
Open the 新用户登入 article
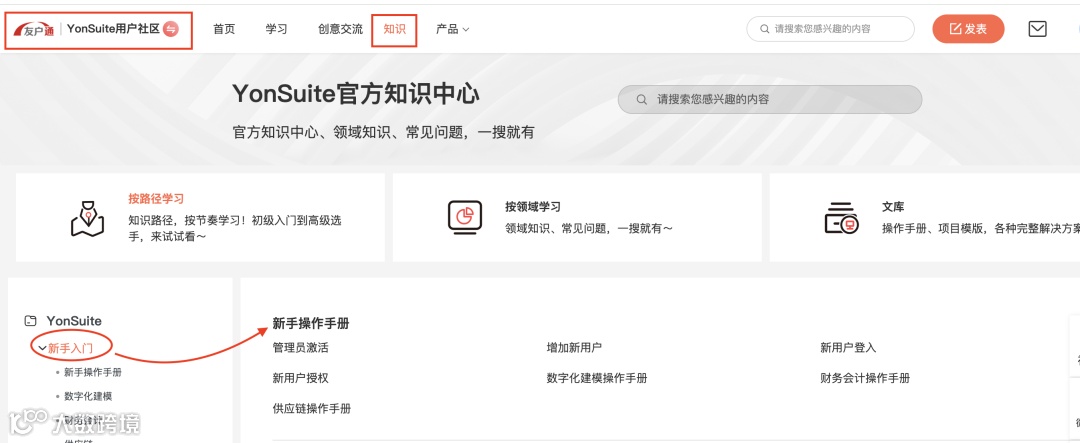(x=848, y=347)
